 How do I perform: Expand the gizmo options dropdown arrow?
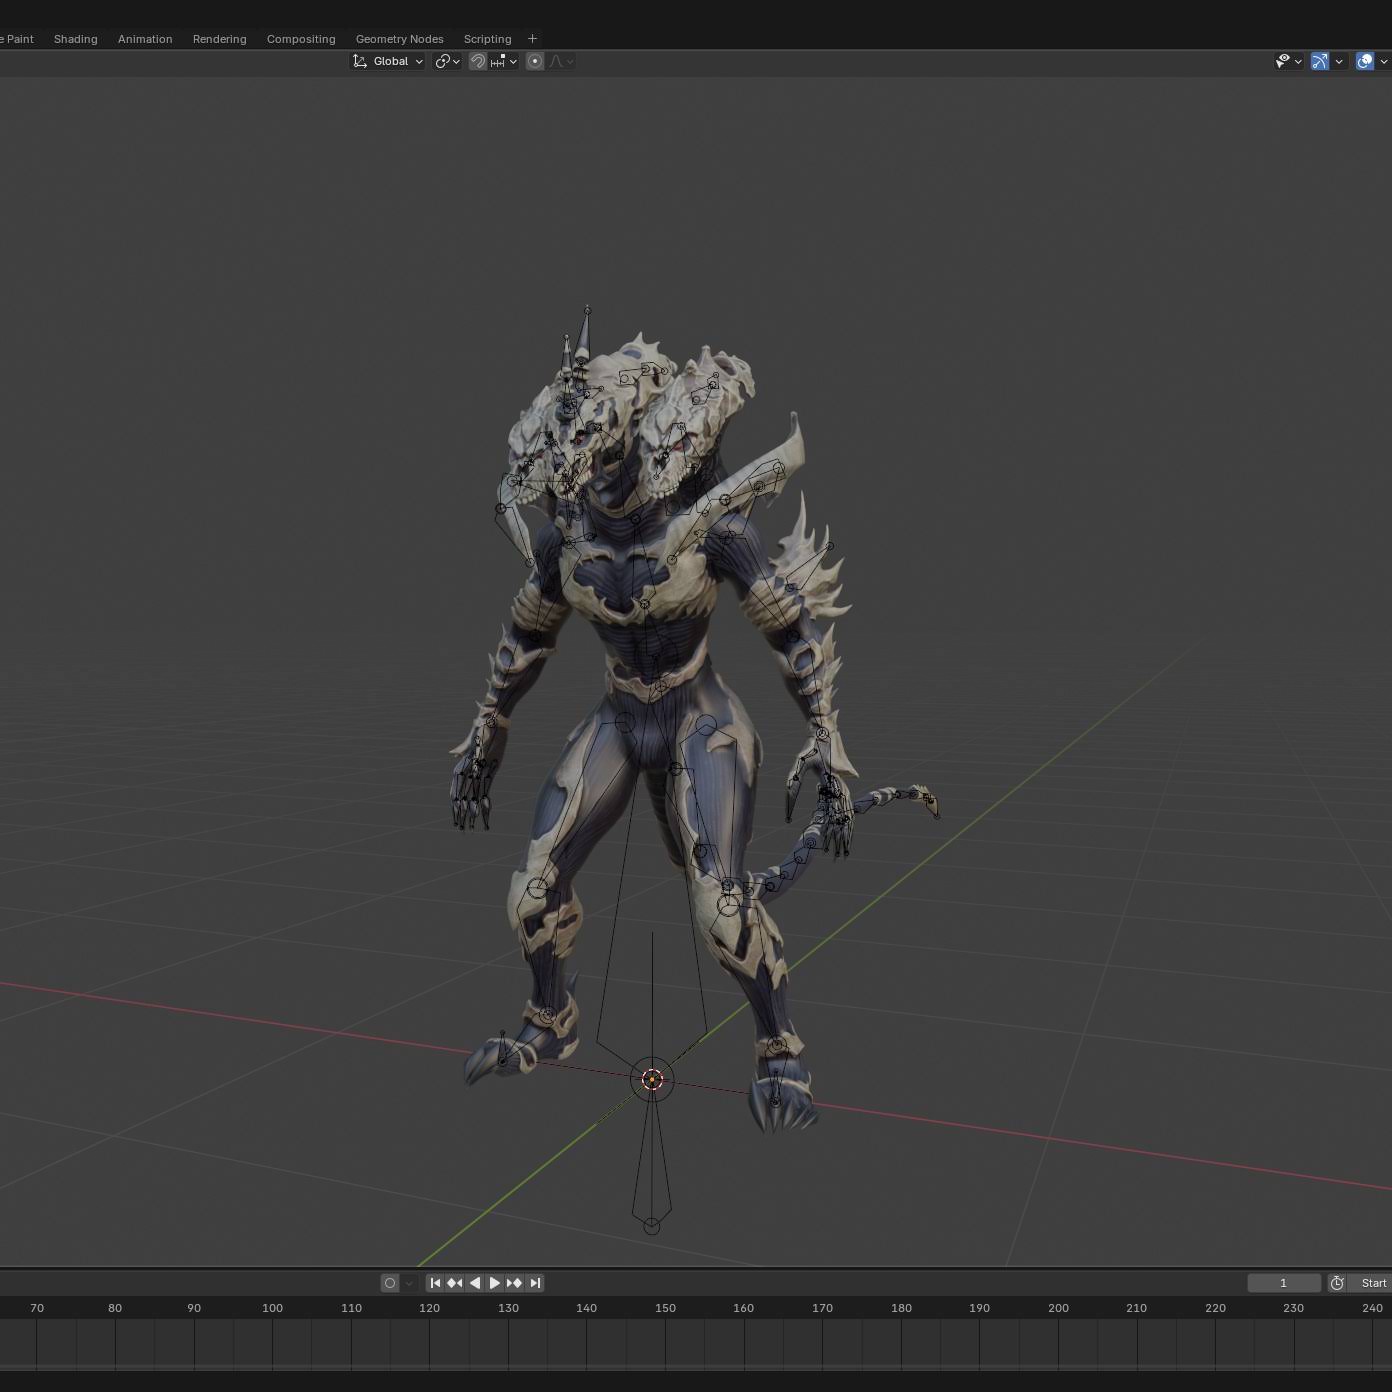[x=1339, y=61]
